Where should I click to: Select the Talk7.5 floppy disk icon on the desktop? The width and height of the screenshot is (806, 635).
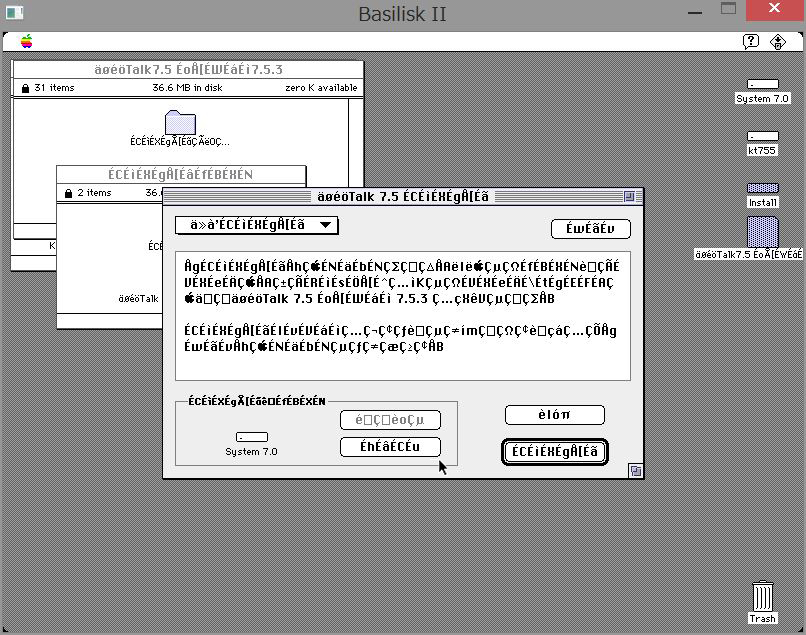click(x=762, y=232)
